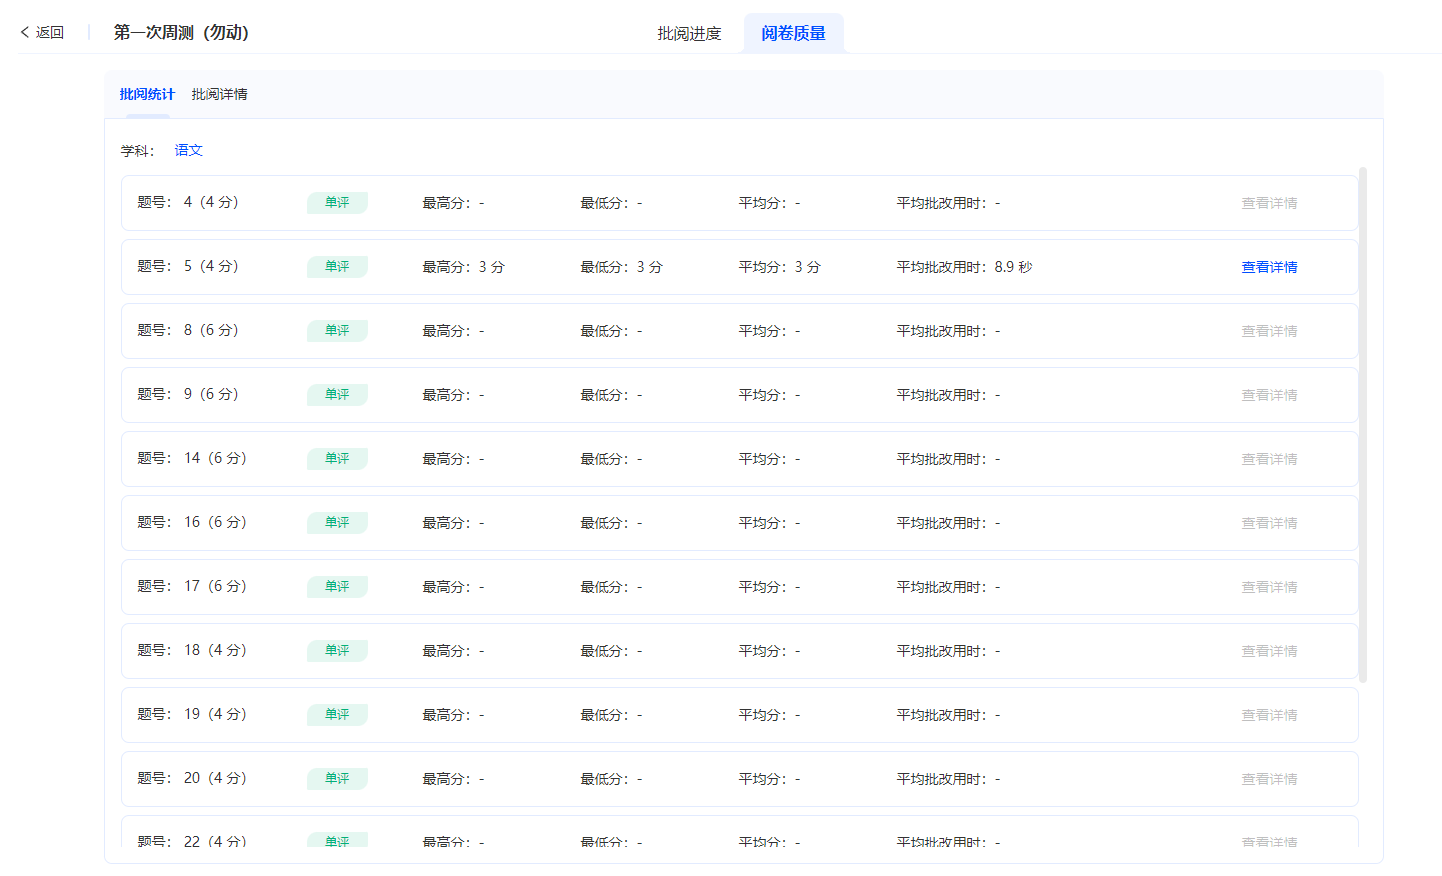The width and height of the screenshot is (1442, 876).
Task: Click 查看详情 on question 14 row
Action: coord(1269,459)
